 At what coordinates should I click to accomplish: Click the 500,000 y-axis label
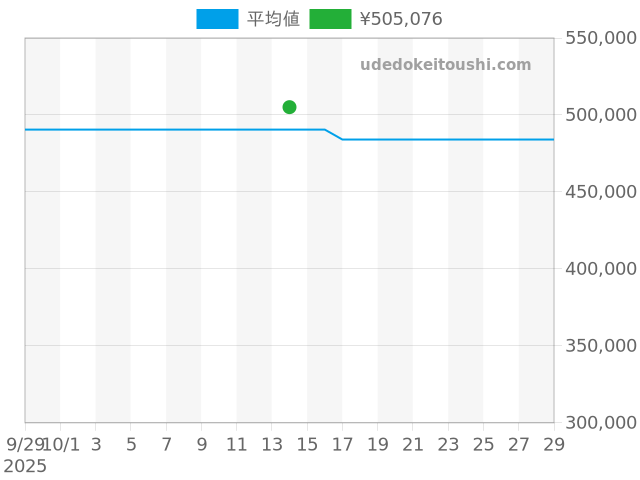[x=601, y=115]
